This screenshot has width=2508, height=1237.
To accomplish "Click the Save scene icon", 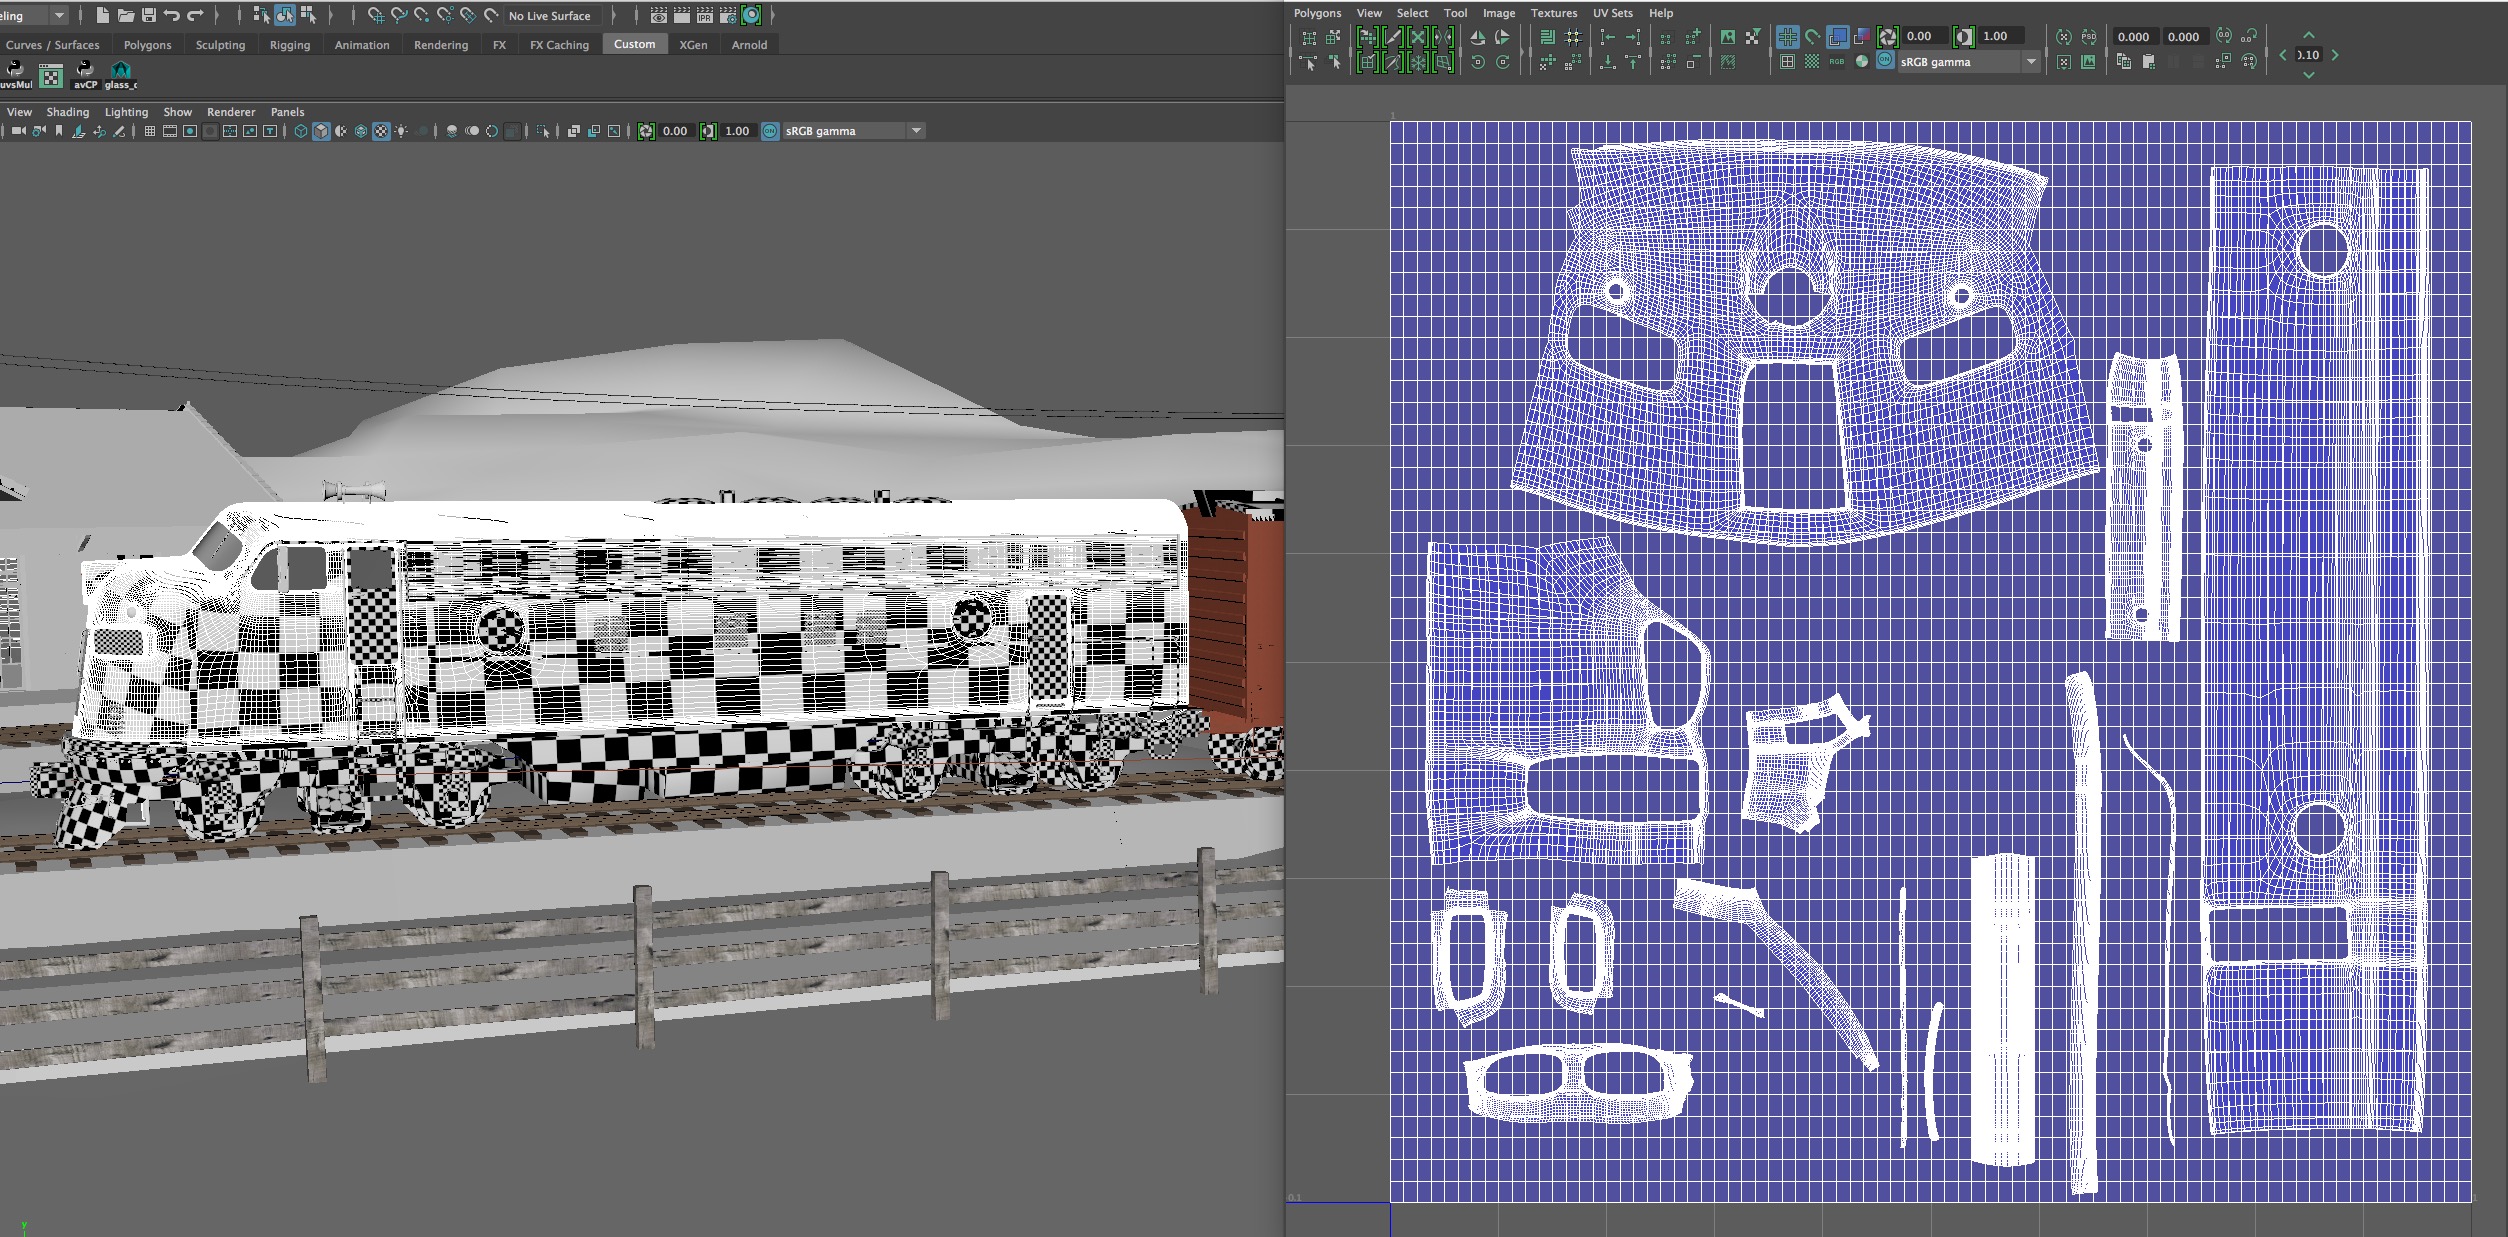I will tap(149, 15).
